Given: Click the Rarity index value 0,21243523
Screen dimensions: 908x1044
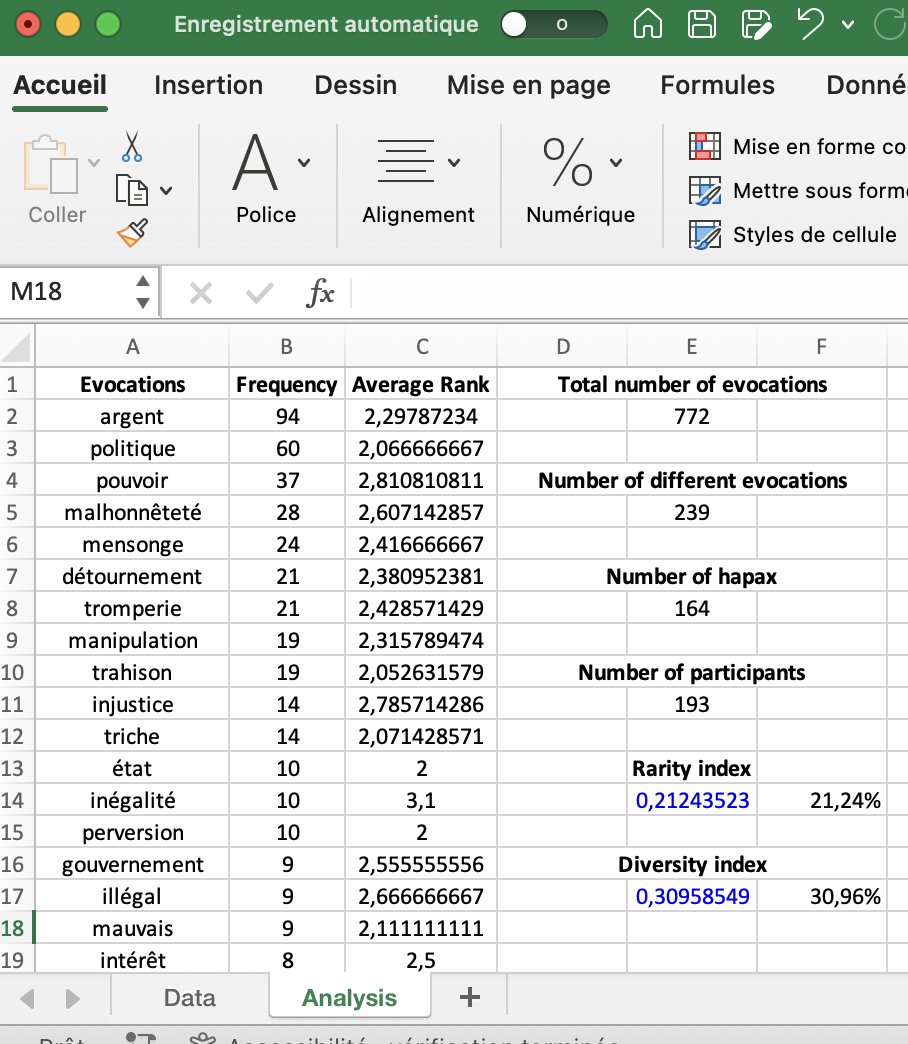Looking at the screenshot, I should point(692,800).
